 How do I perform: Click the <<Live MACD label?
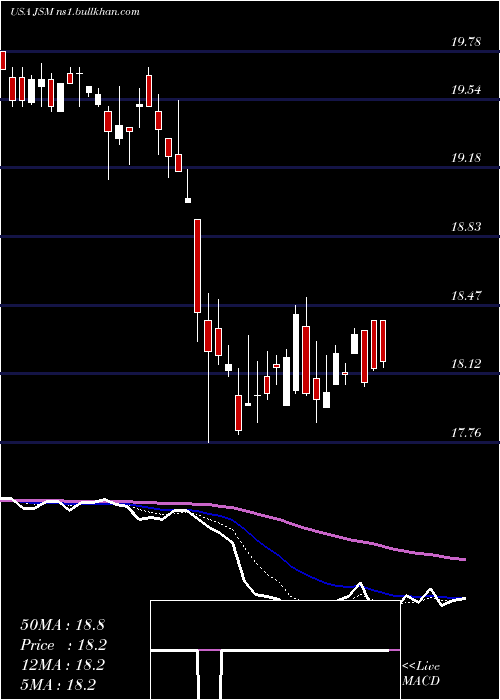[421, 674]
